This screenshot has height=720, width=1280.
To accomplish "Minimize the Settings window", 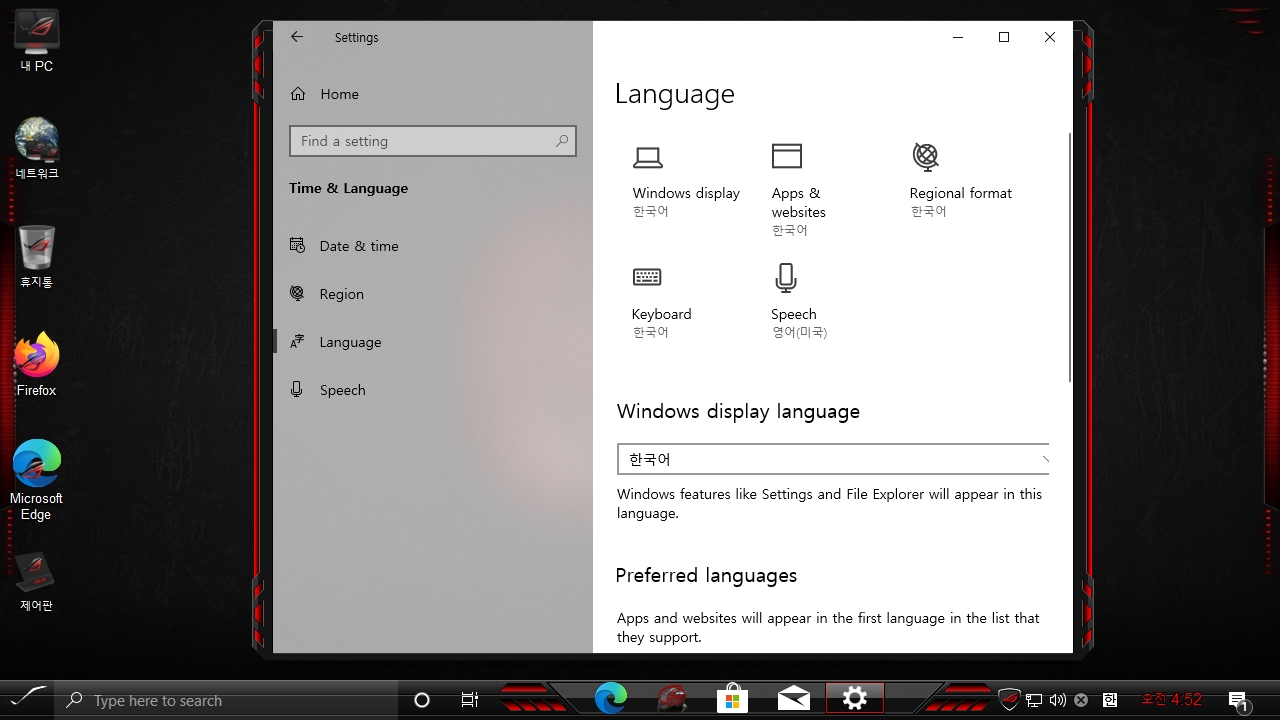I will click(x=958, y=37).
